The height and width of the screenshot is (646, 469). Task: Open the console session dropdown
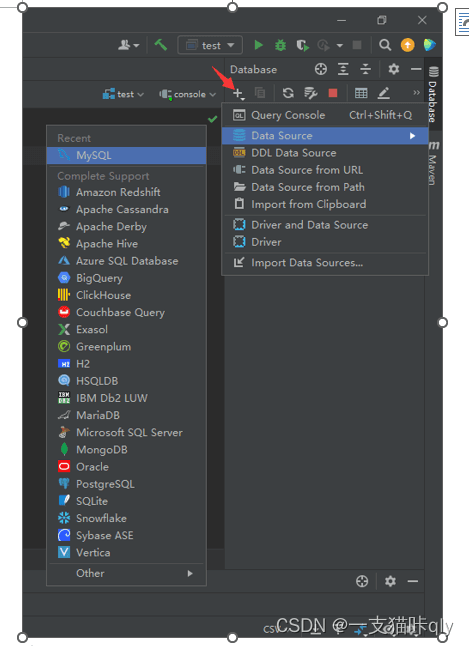[x=188, y=94]
